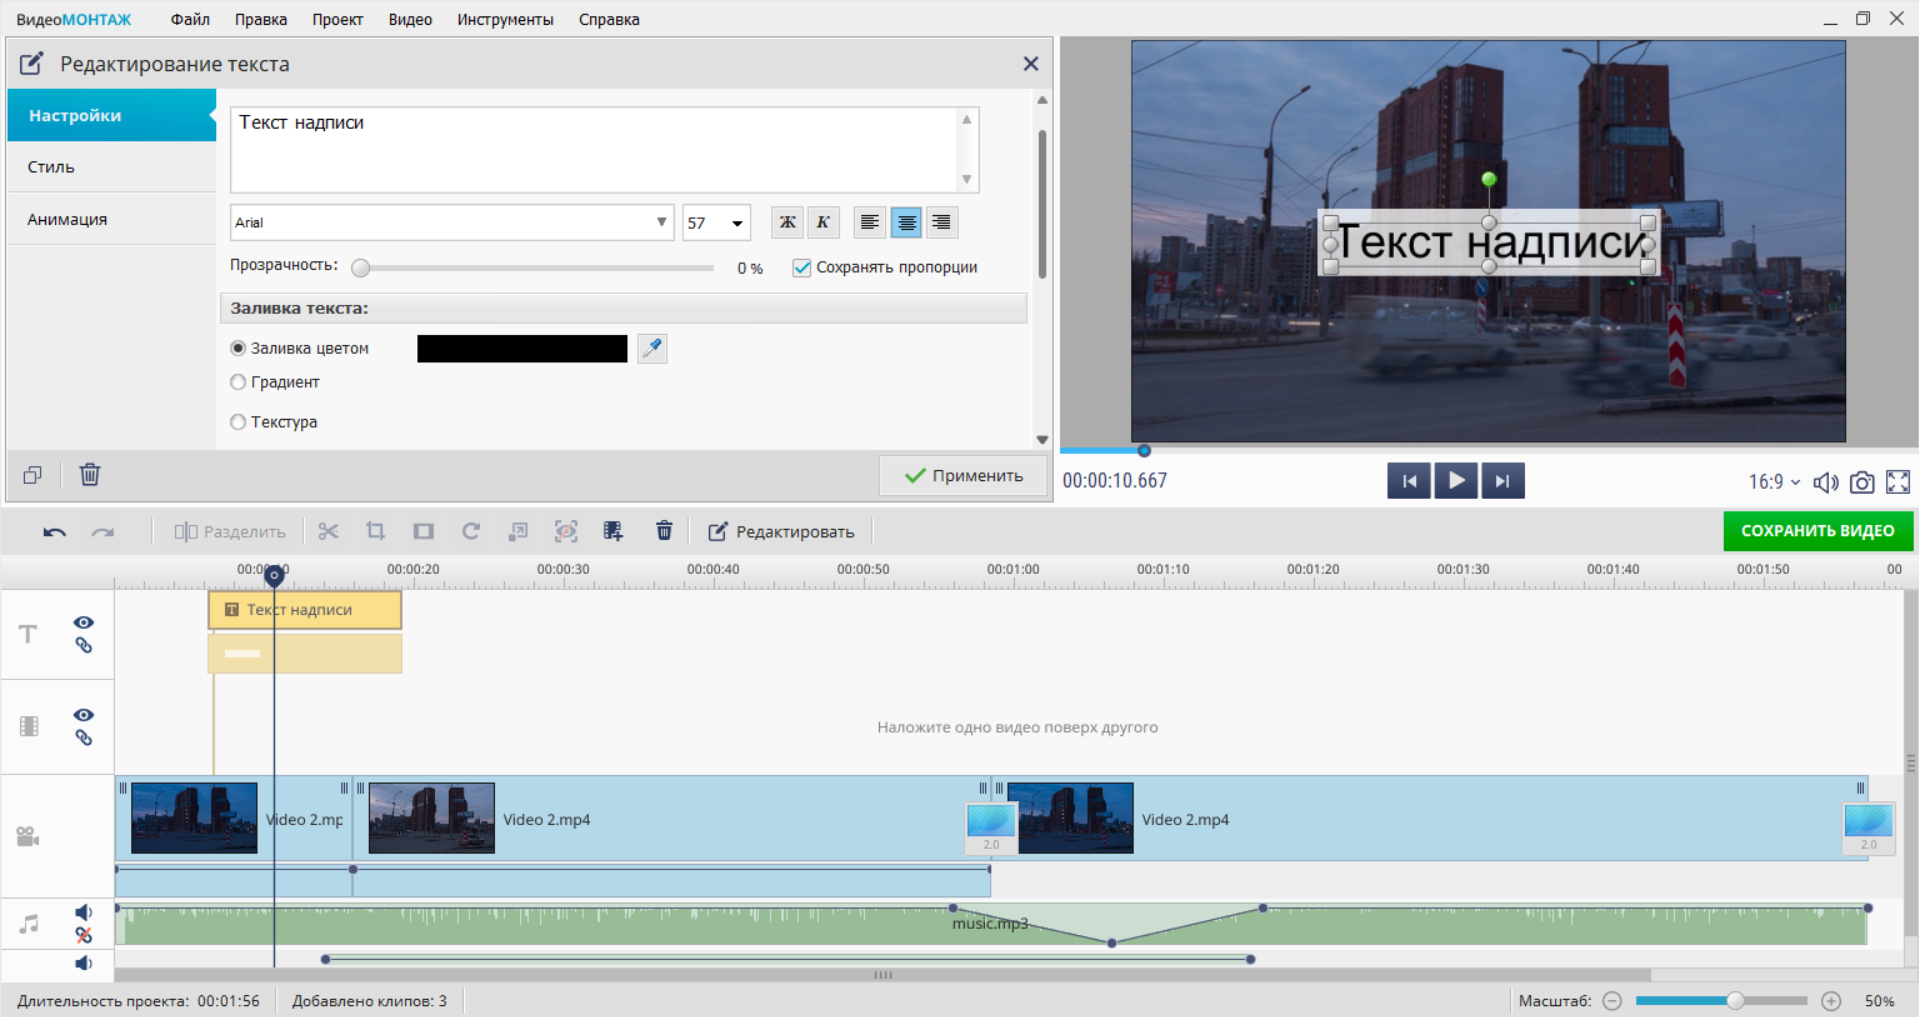Click the 'Редактировать' toolbar button

[x=781, y=532]
